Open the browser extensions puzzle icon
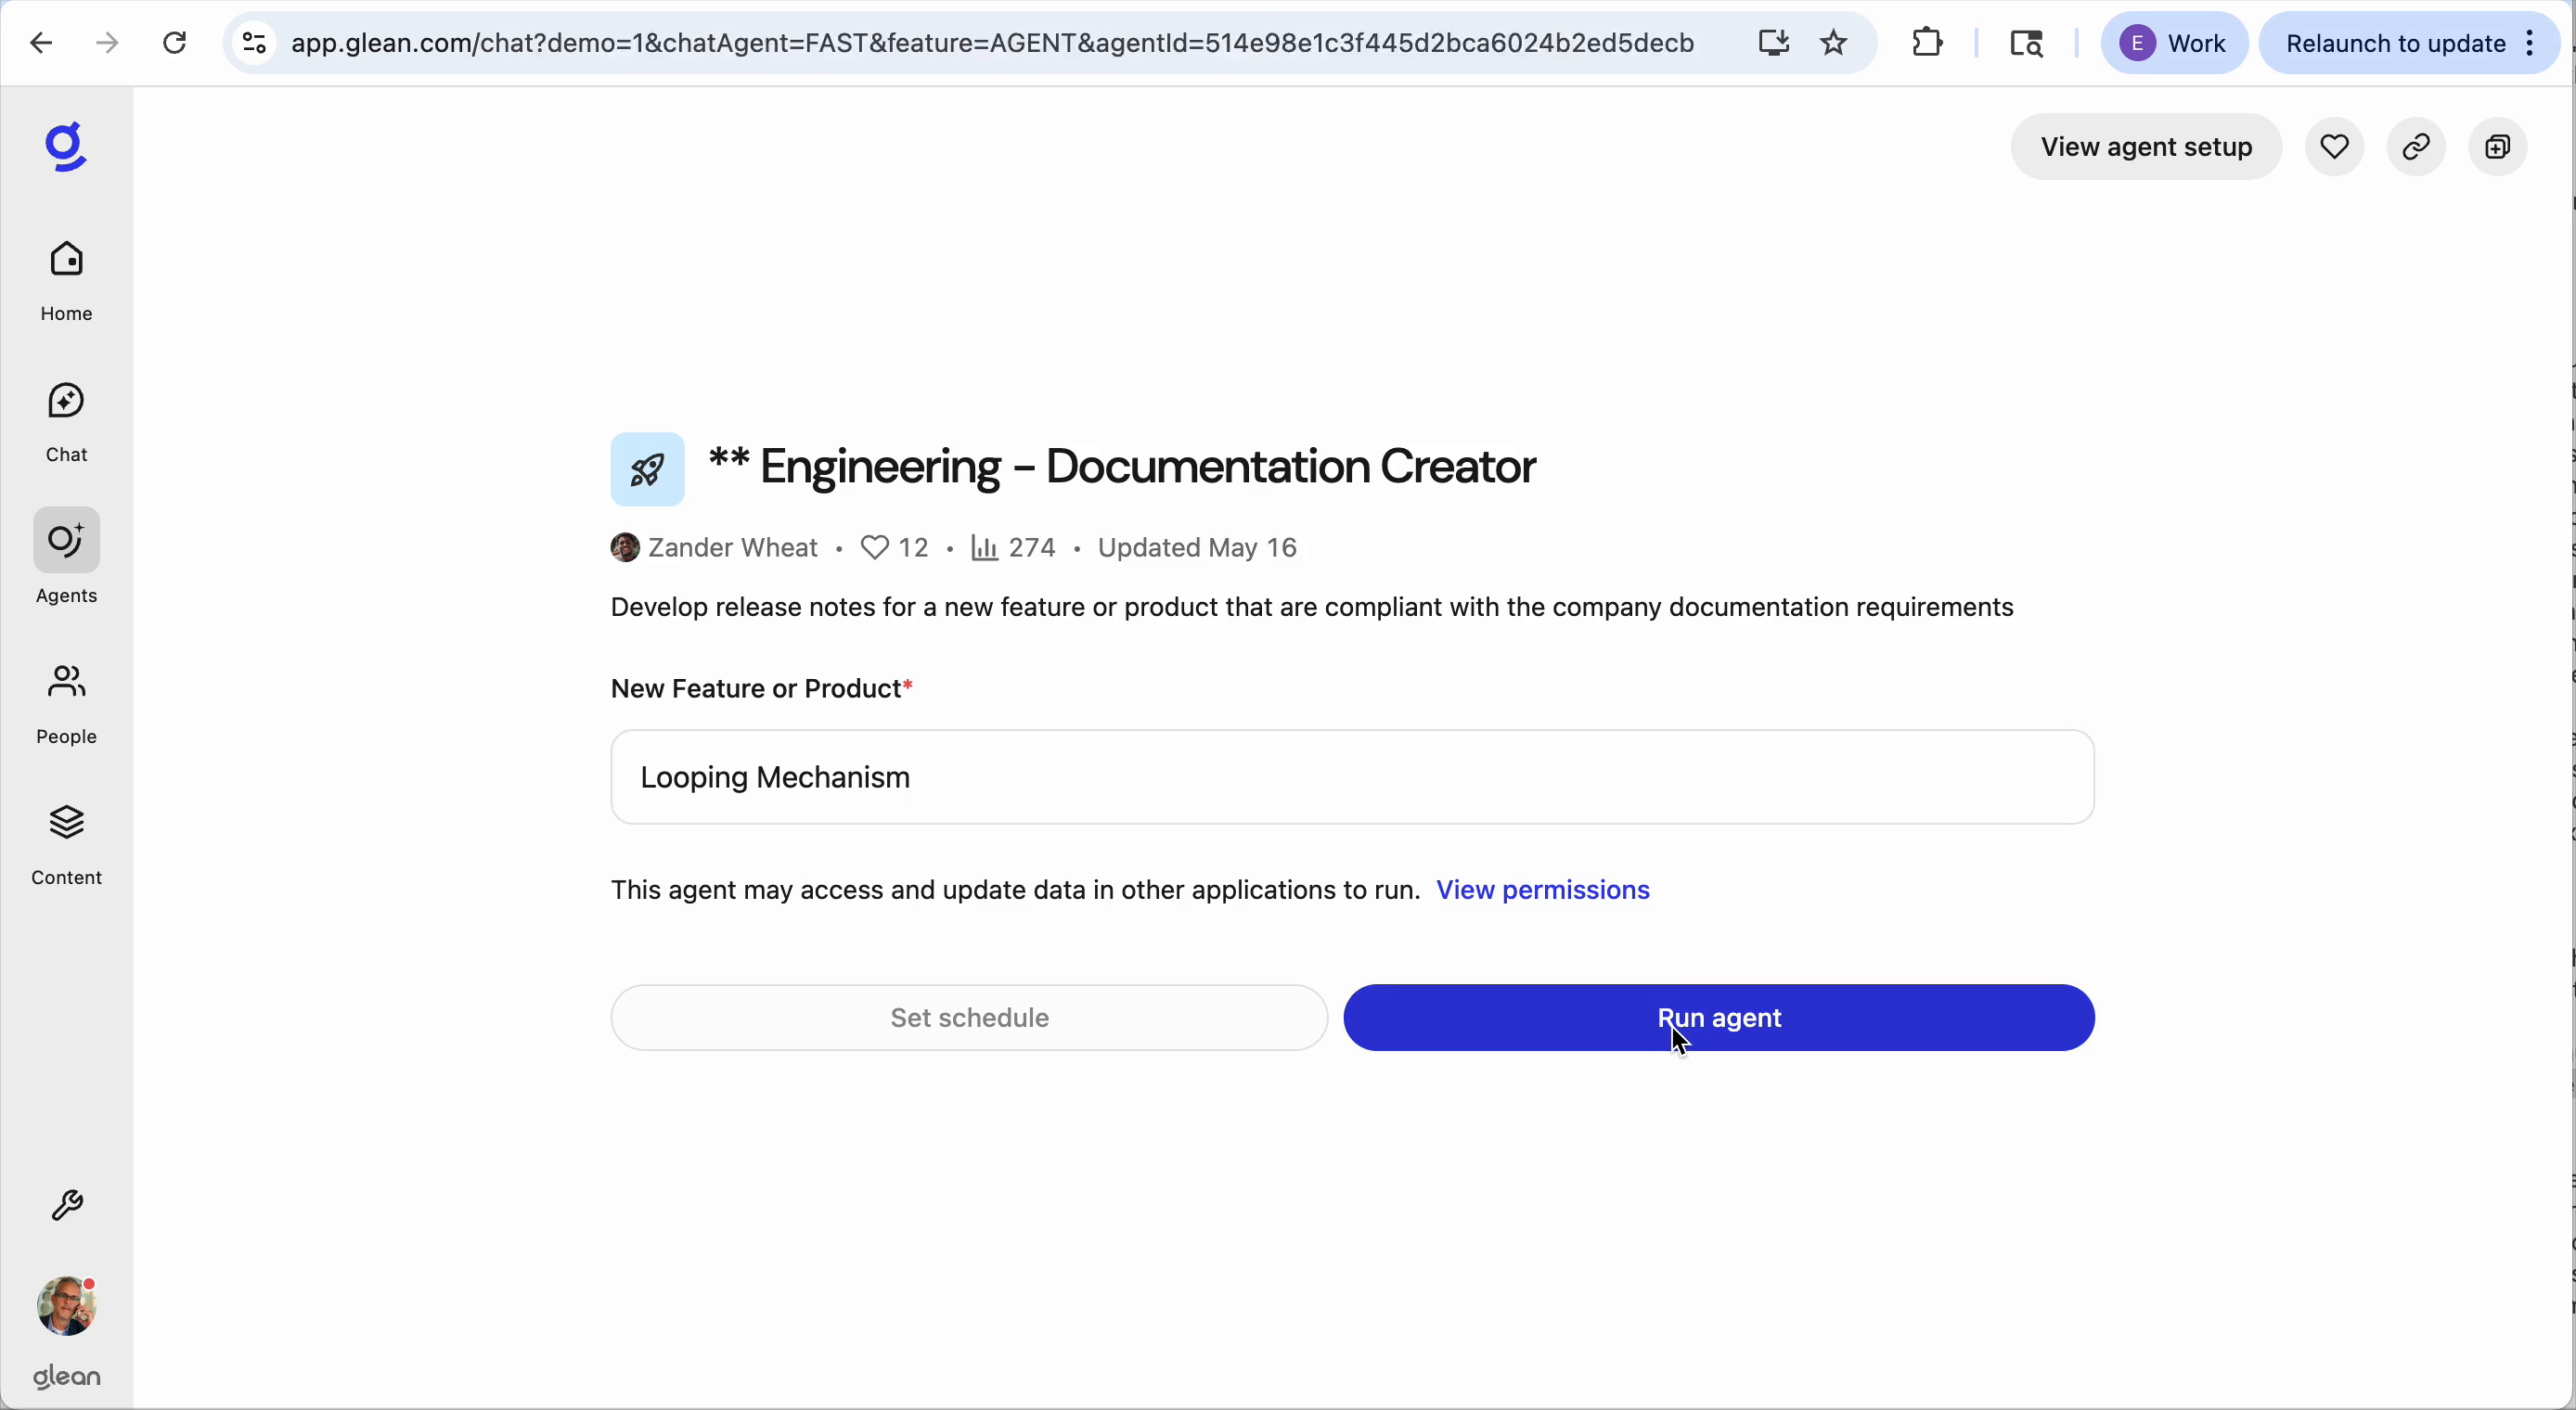Viewport: 2576px width, 1410px height. point(1927,42)
